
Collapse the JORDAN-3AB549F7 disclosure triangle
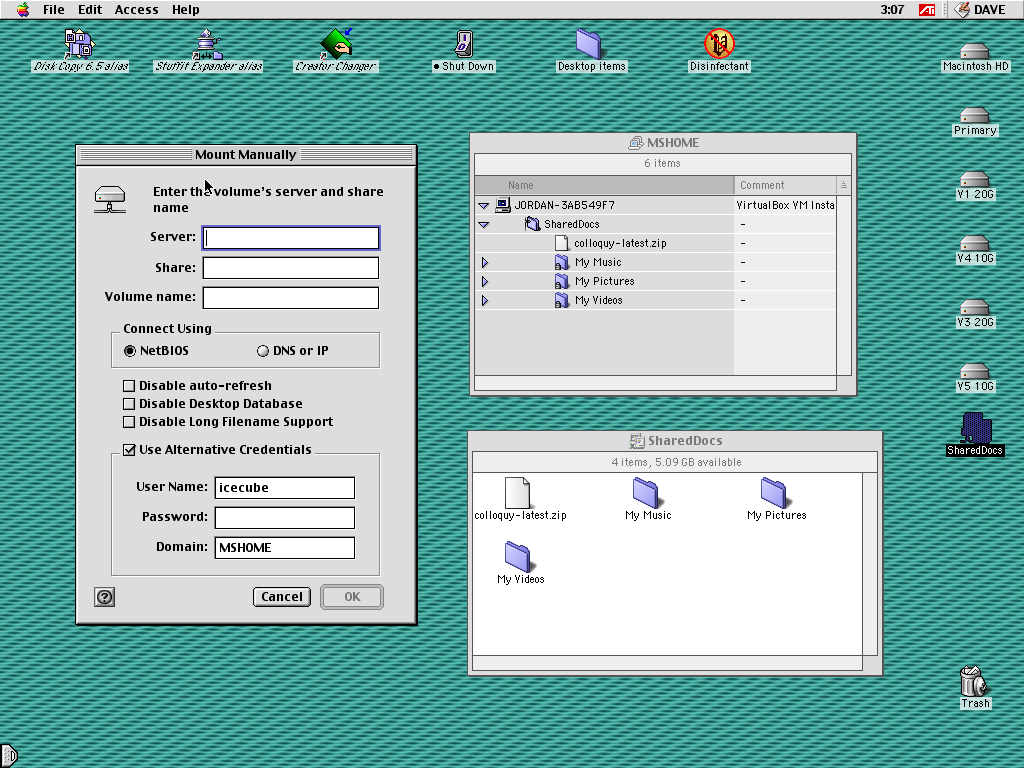click(483, 205)
